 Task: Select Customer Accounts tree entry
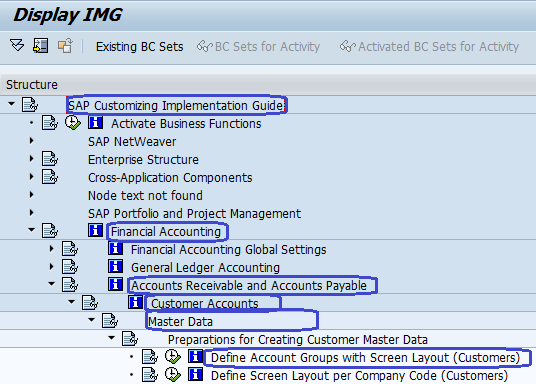pos(204,303)
